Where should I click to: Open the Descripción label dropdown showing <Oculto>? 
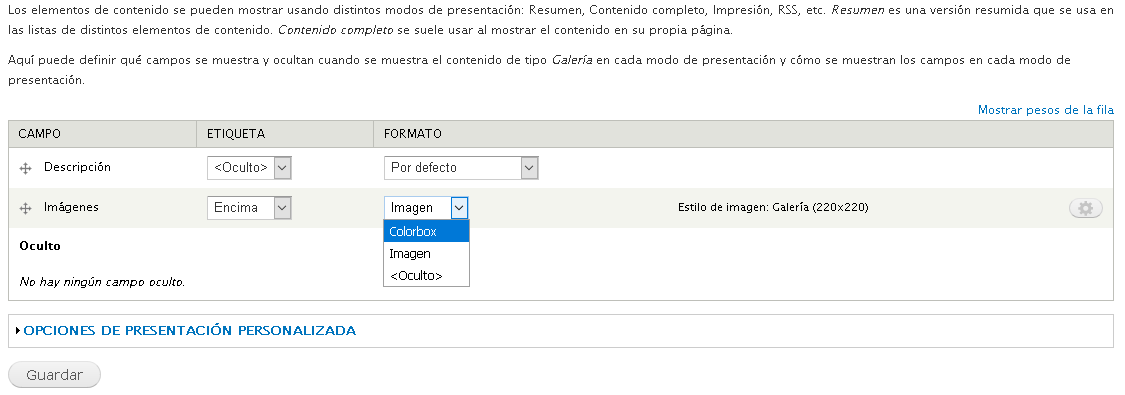point(249,168)
